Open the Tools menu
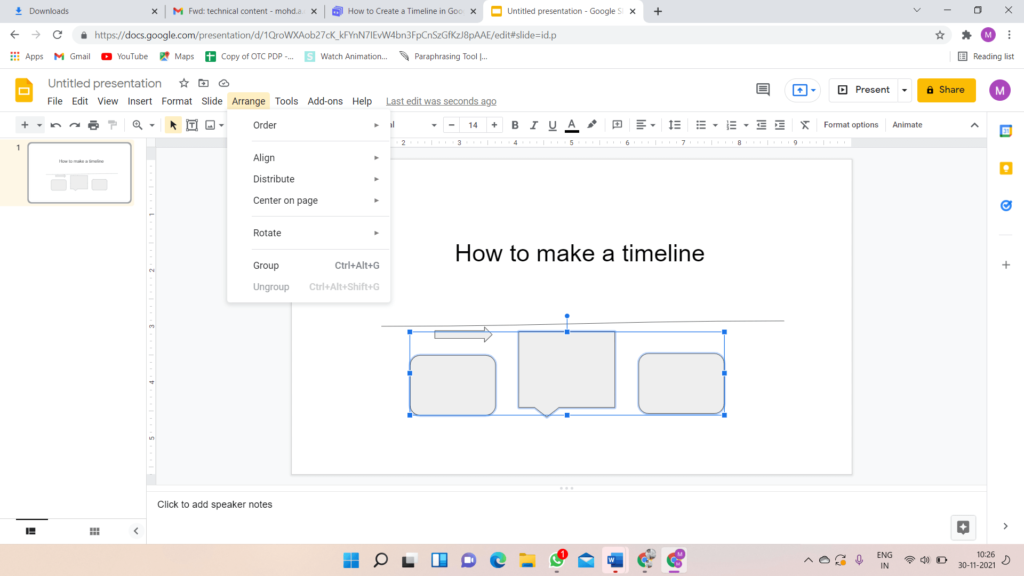This screenshot has width=1024, height=576. point(286,101)
